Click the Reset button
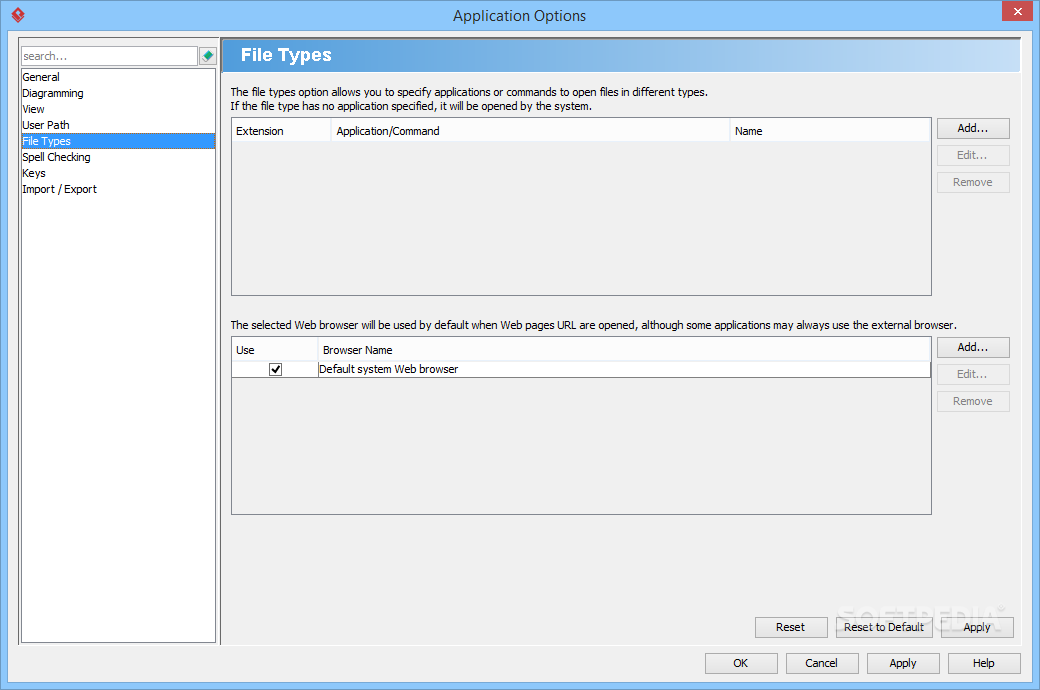Viewport: 1040px width, 690px height. point(791,628)
